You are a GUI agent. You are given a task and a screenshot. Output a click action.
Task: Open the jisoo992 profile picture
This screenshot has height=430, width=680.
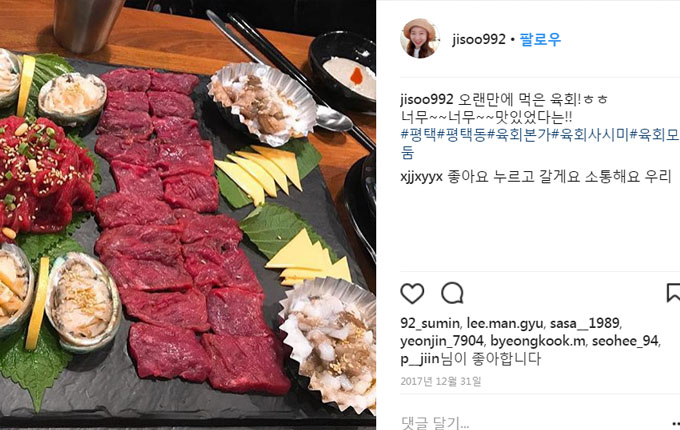[419, 39]
